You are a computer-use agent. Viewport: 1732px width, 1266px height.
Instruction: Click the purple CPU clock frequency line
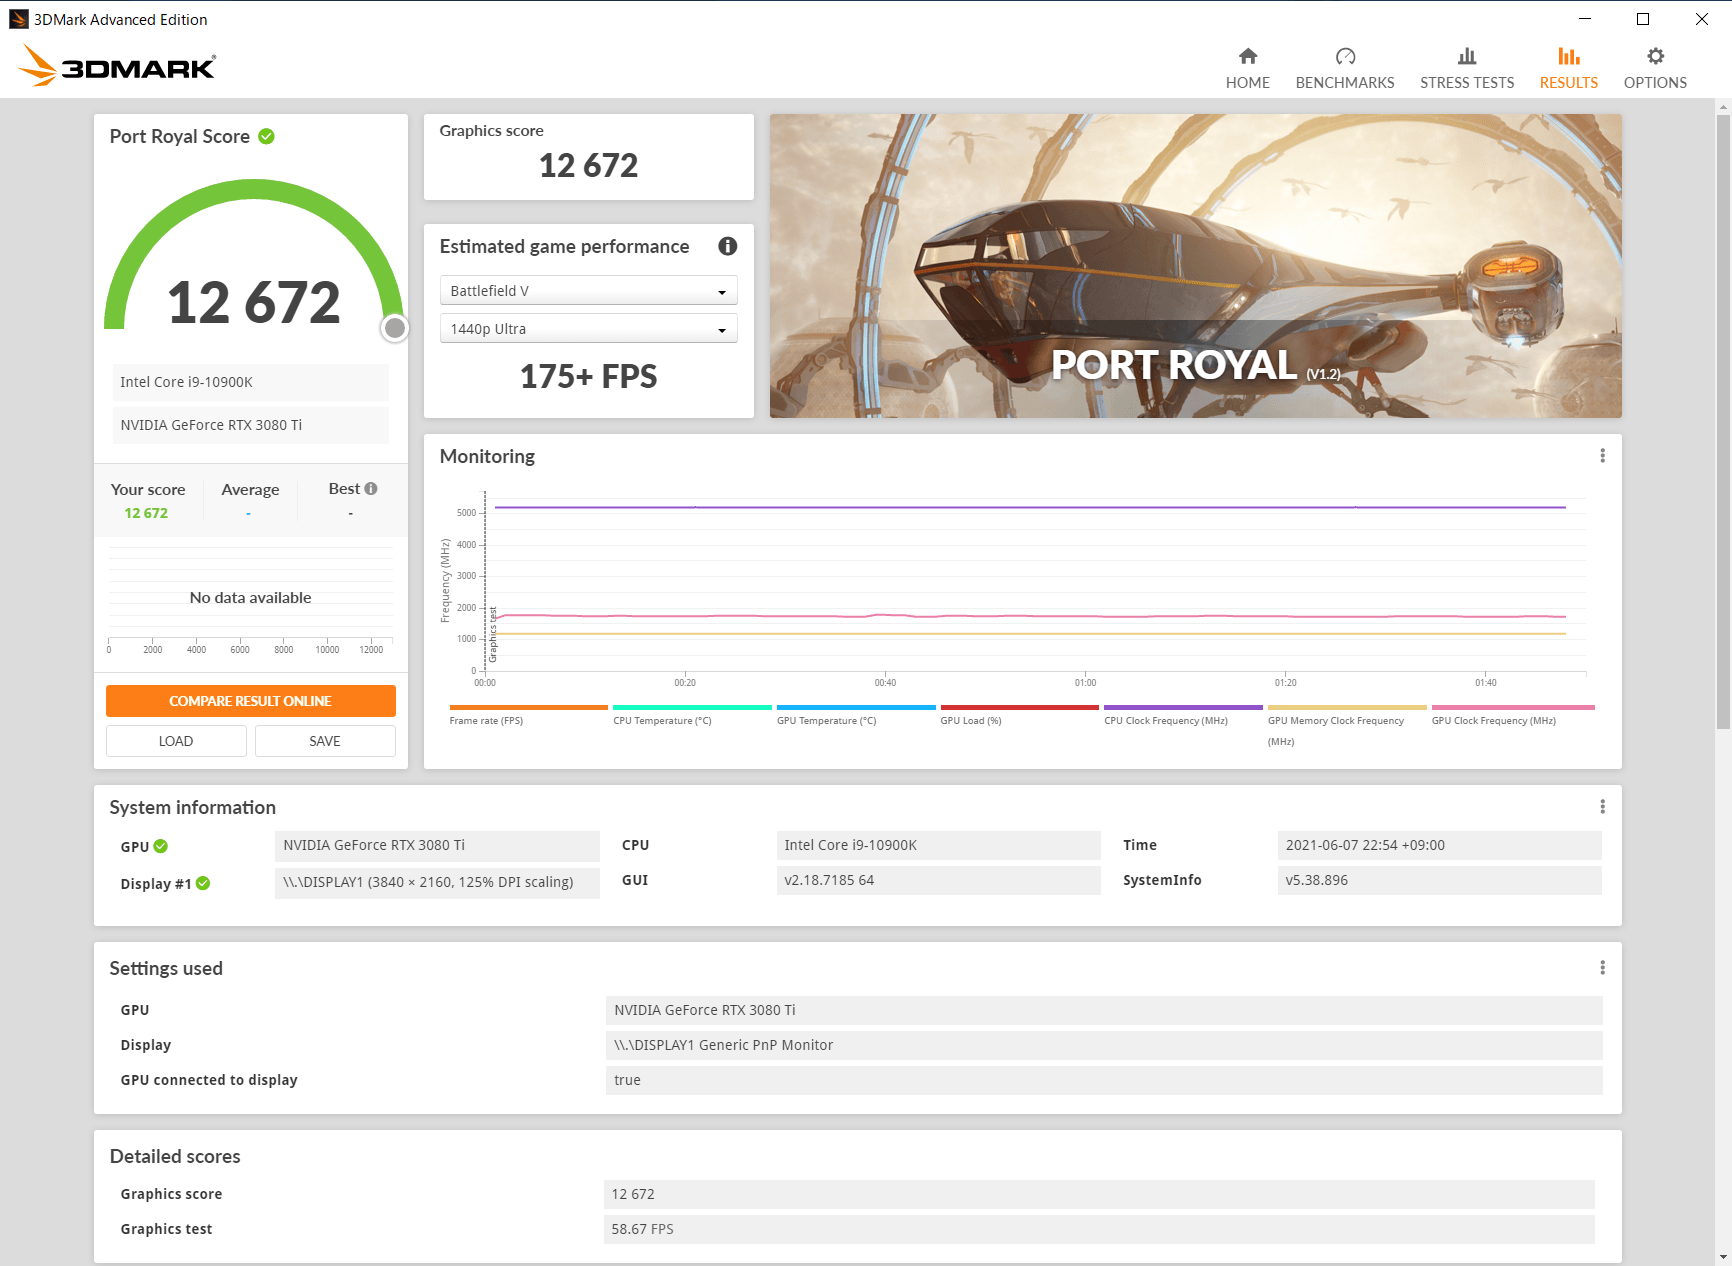pyautogui.click(x=1030, y=507)
